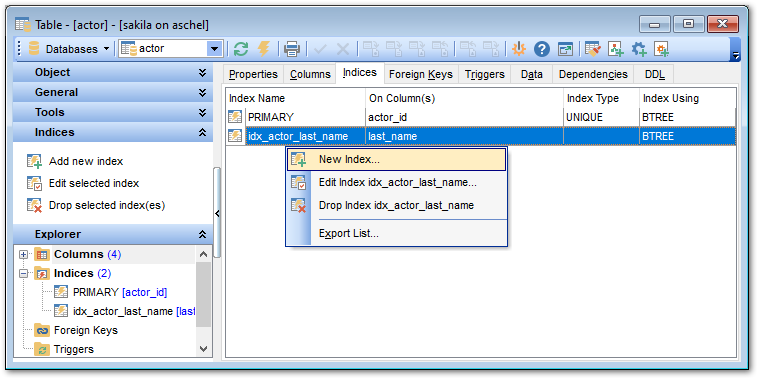Viewport: 758px width, 379px height.
Task: Select PRIMARY [actor_id] in Explorer tree
Action: click(x=120, y=292)
